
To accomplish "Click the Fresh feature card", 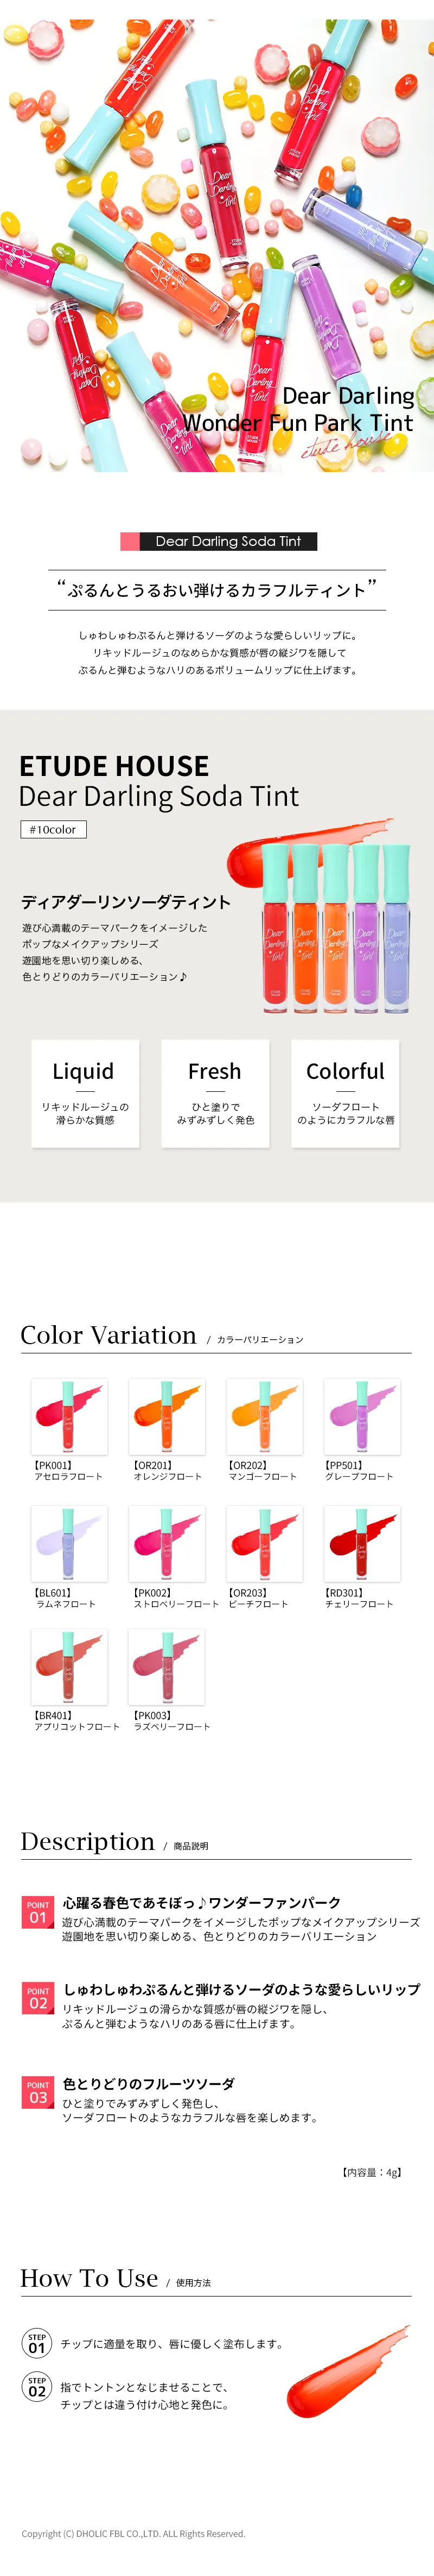I will tap(215, 1093).
